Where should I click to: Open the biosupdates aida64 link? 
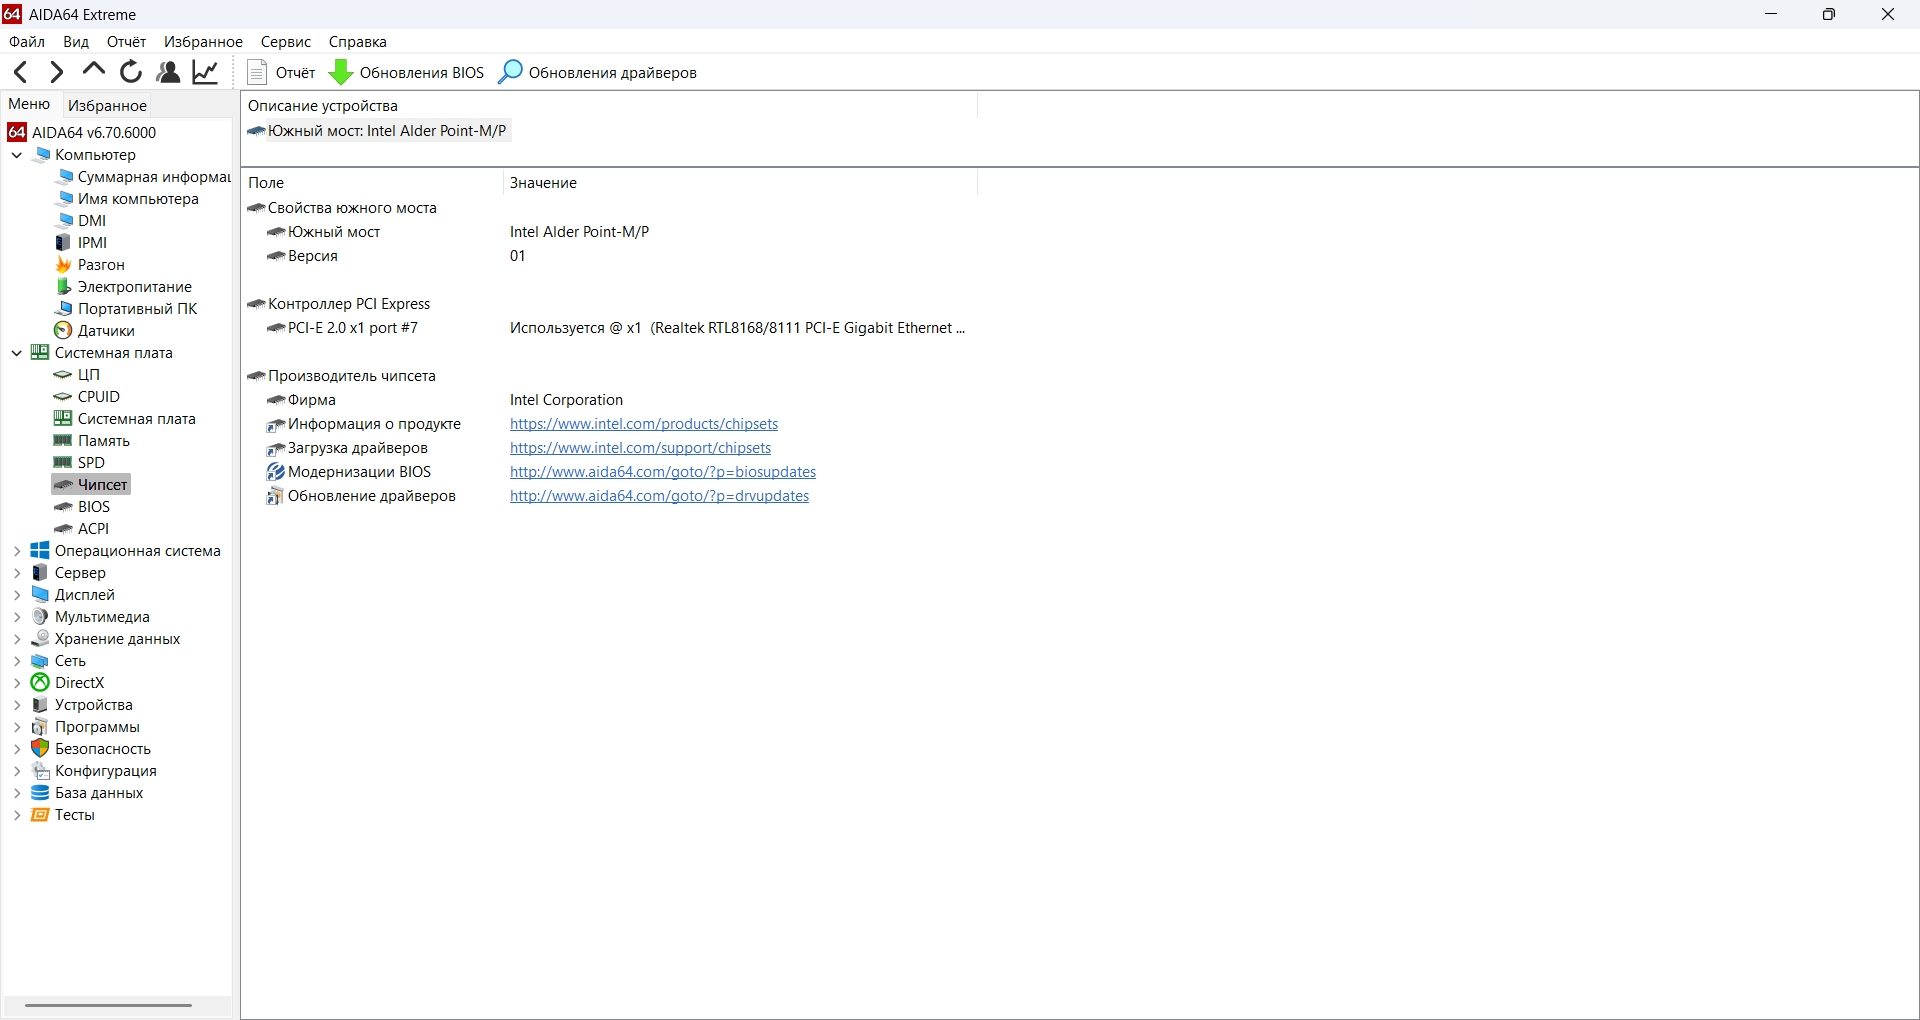coord(663,472)
